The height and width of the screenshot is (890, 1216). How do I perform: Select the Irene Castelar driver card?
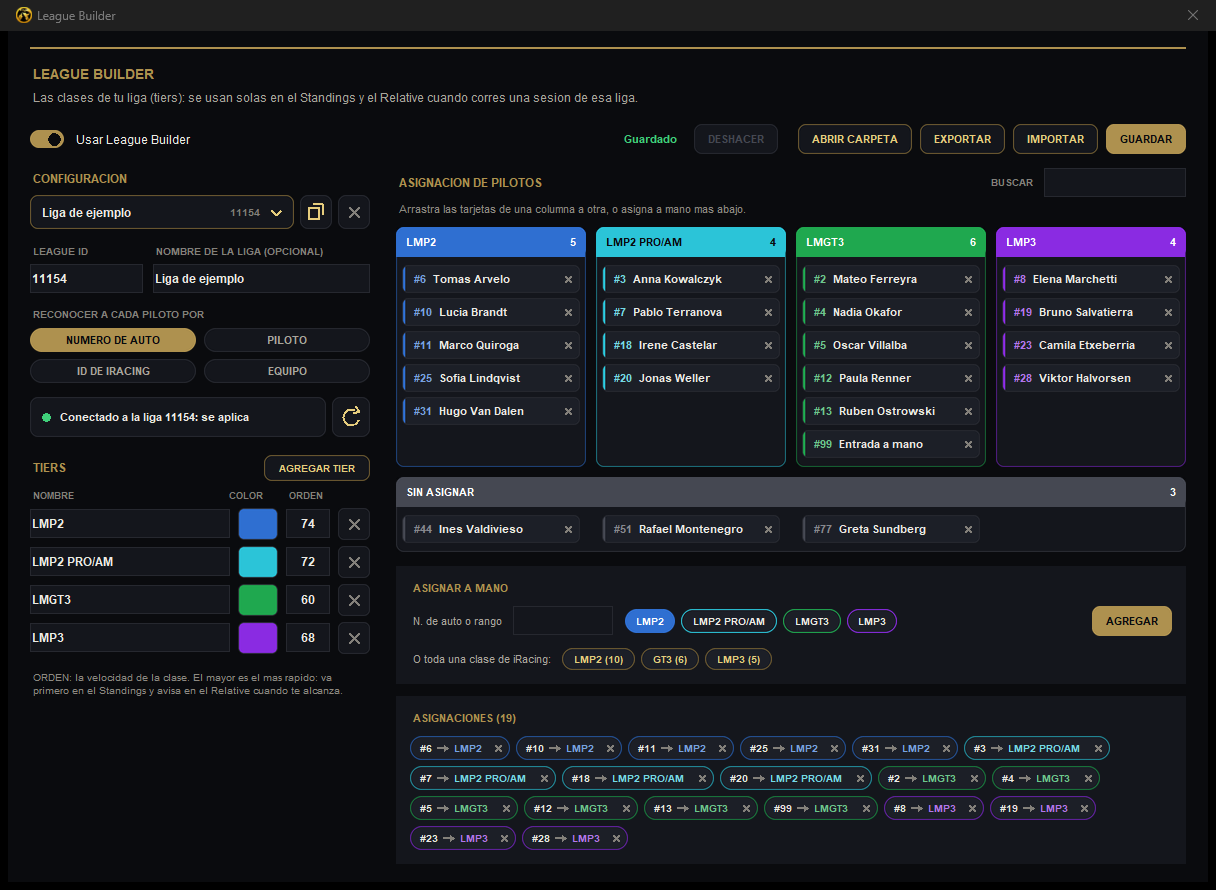(x=691, y=345)
